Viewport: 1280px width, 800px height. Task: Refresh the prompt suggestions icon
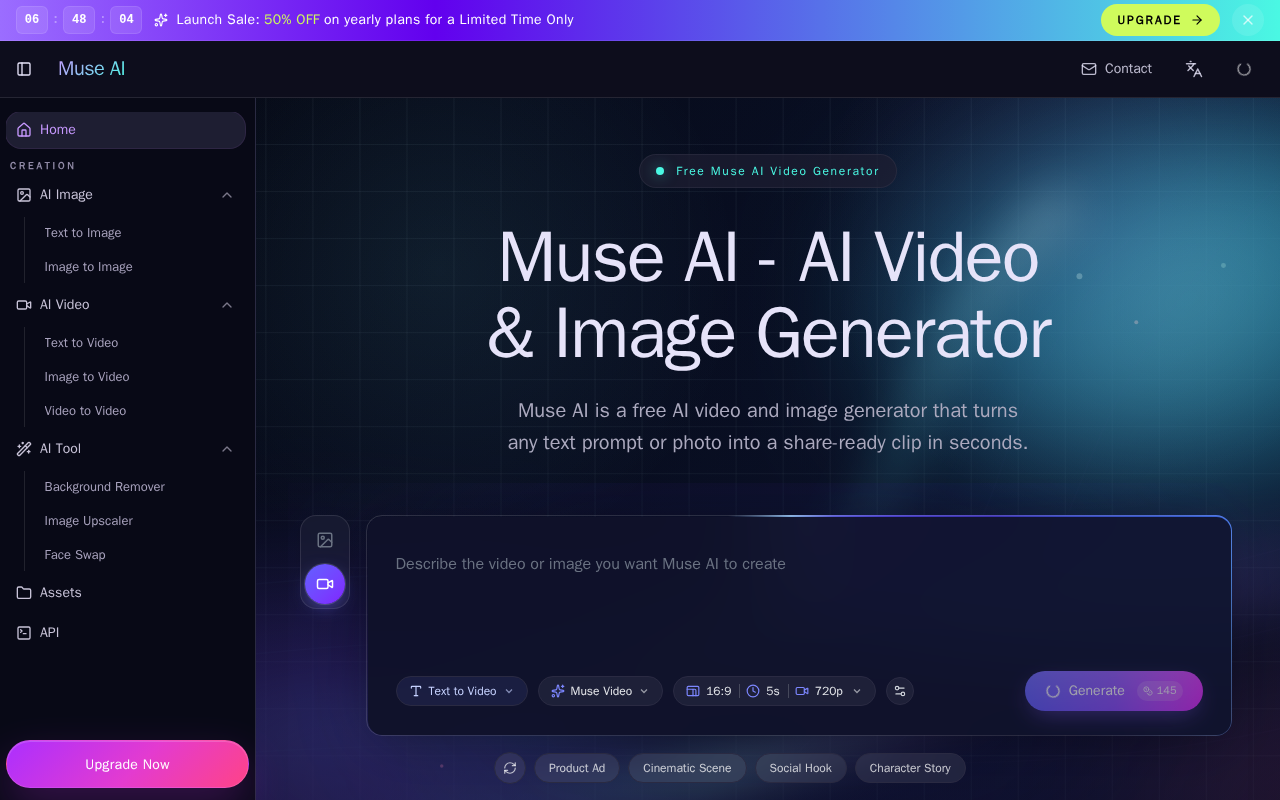(x=510, y=768)
